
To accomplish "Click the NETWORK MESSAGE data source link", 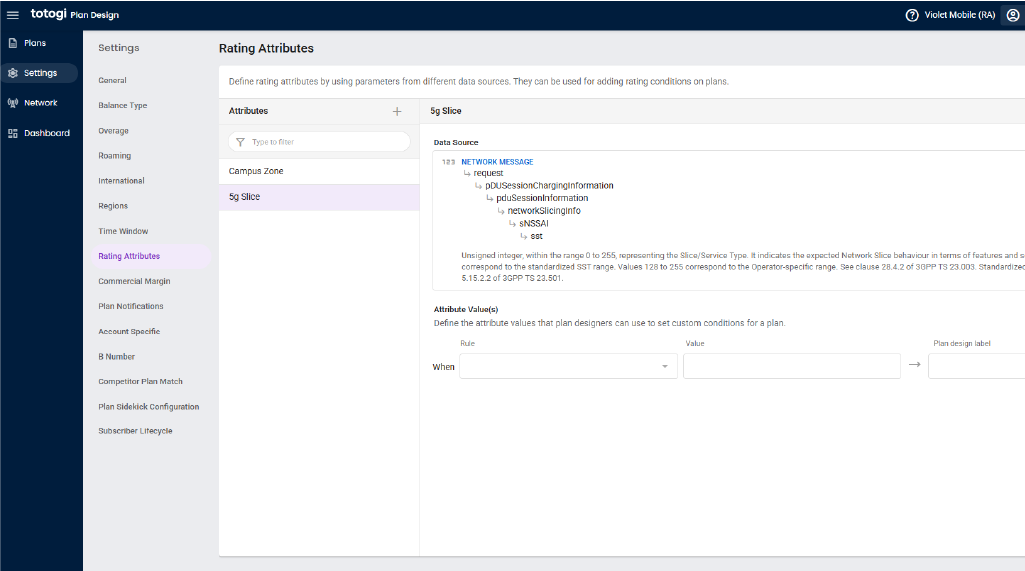I will coord(497,162).
